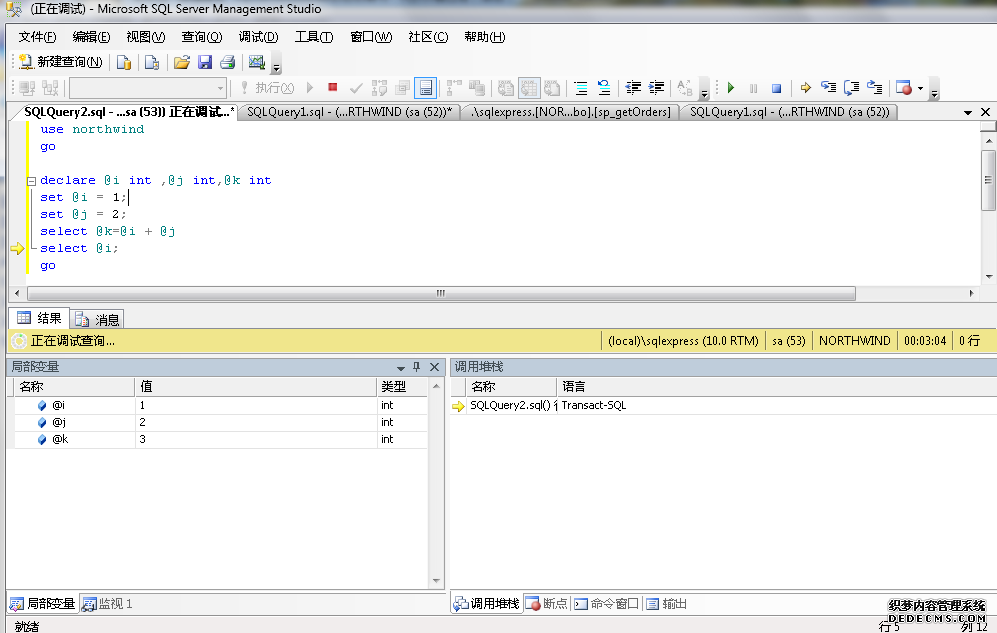Click the Print icon in the toolbar
997x633 pixels.
coord(228,62)
